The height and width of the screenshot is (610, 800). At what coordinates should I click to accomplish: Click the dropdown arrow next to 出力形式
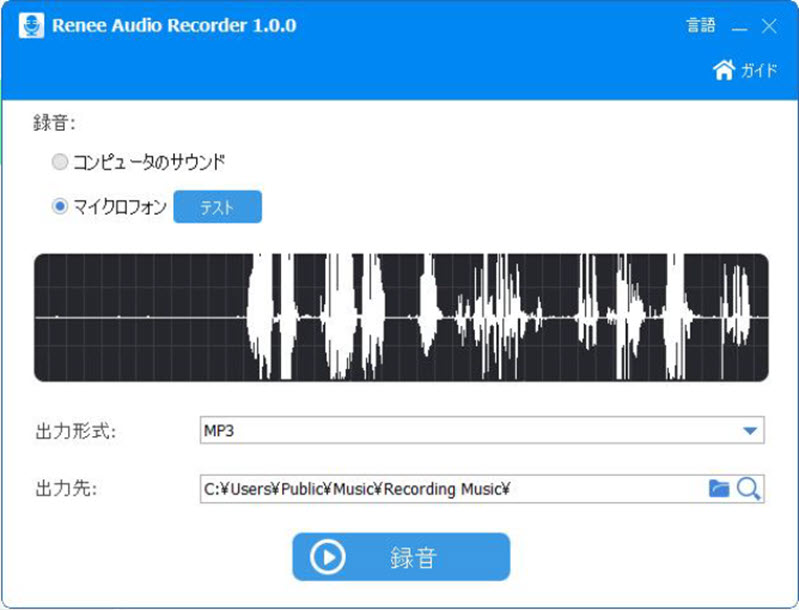(751, 428)
